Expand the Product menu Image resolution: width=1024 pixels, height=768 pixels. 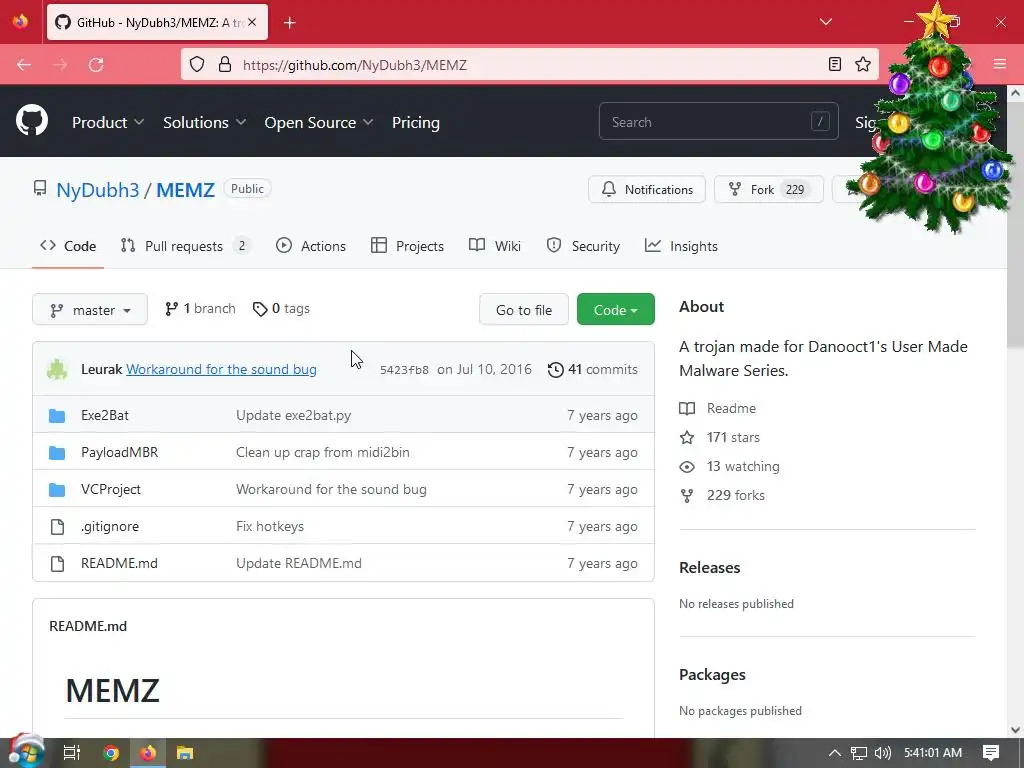pos(108,122)
